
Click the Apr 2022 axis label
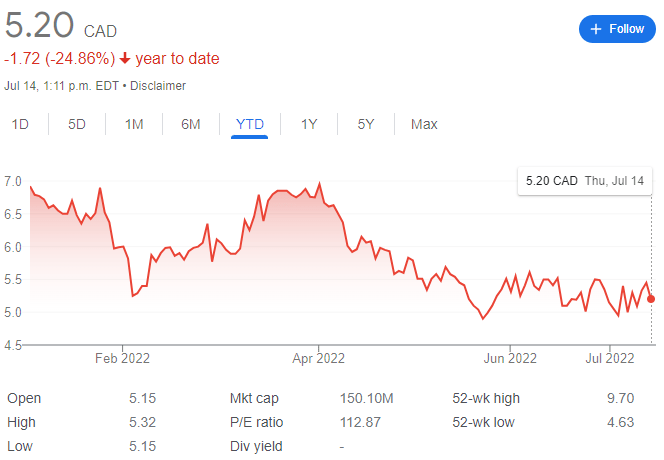[318, 358]
